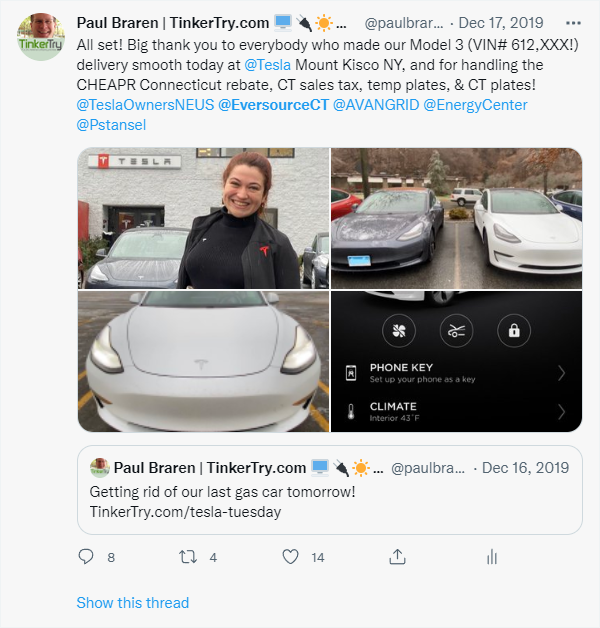
Task: Open the @Pstansel mention link
Action: click(x=111, y=125)
